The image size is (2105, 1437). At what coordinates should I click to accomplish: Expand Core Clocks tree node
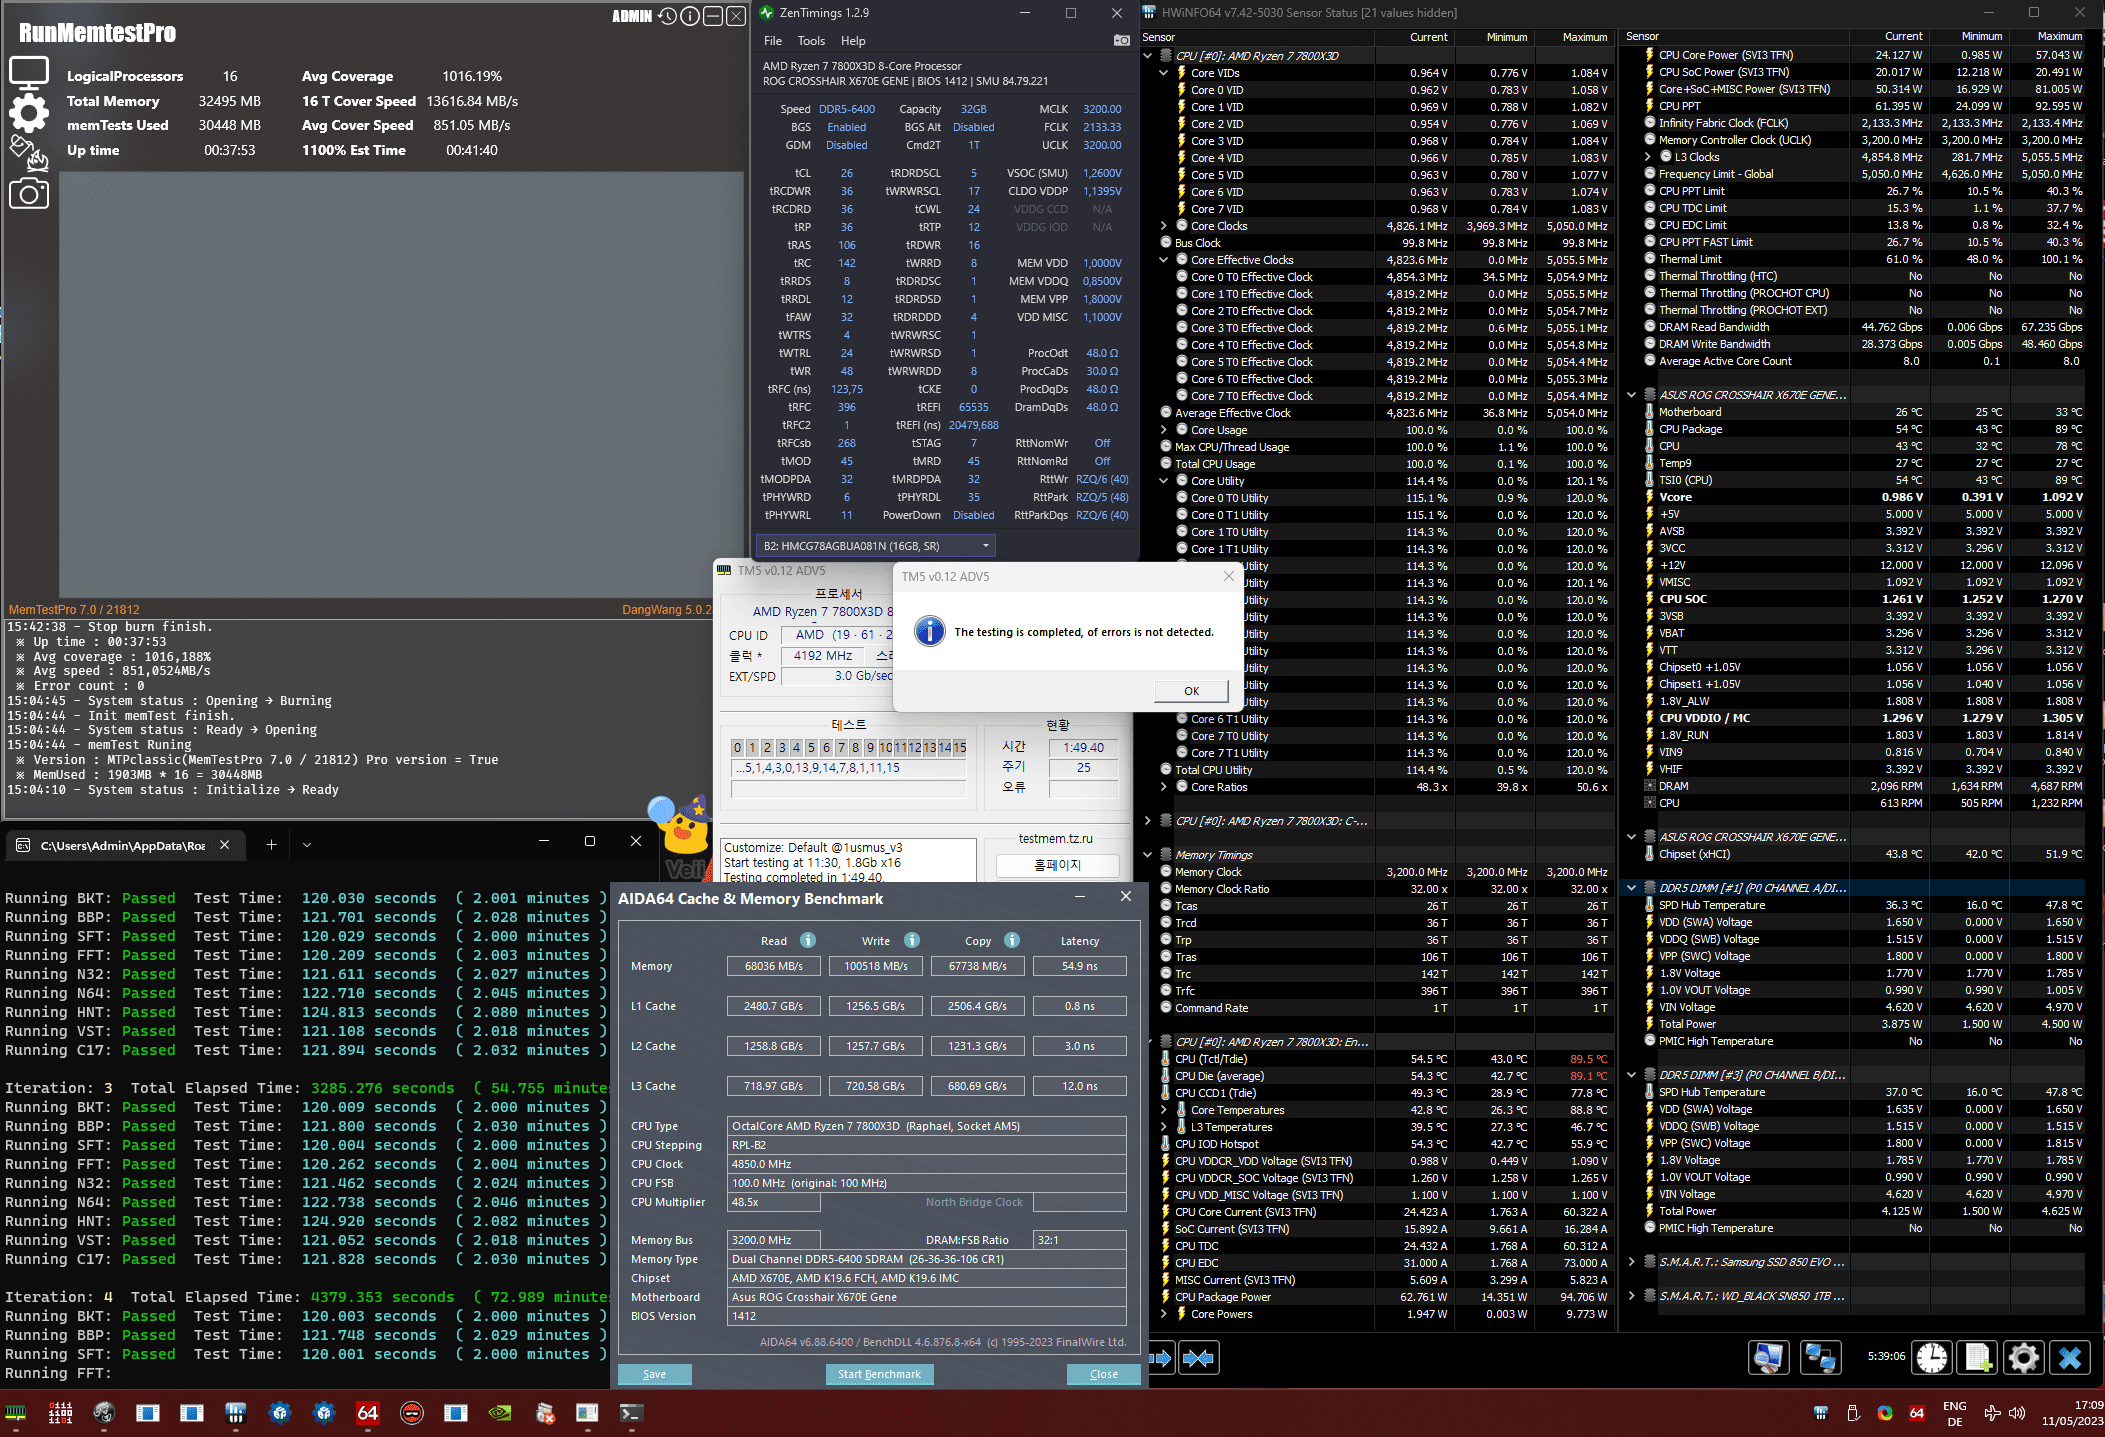tap(1164, 226)
